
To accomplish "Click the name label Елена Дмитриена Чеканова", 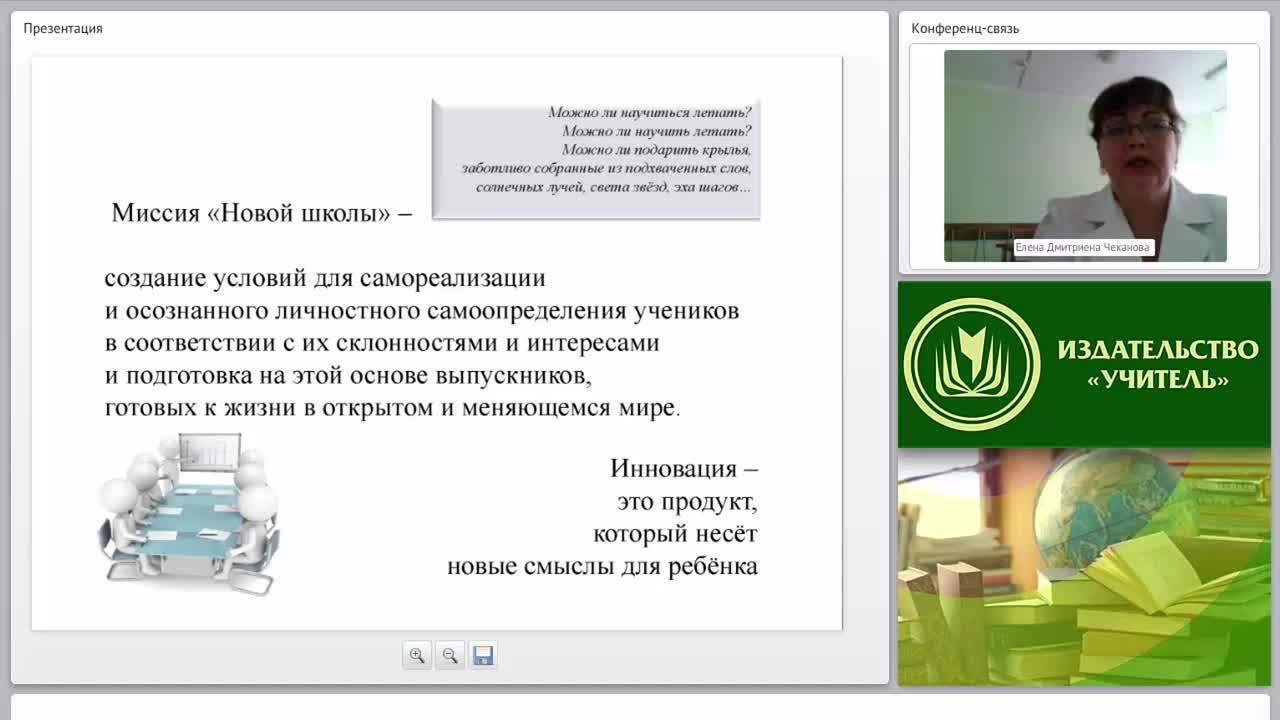I will pos(1084,247).
